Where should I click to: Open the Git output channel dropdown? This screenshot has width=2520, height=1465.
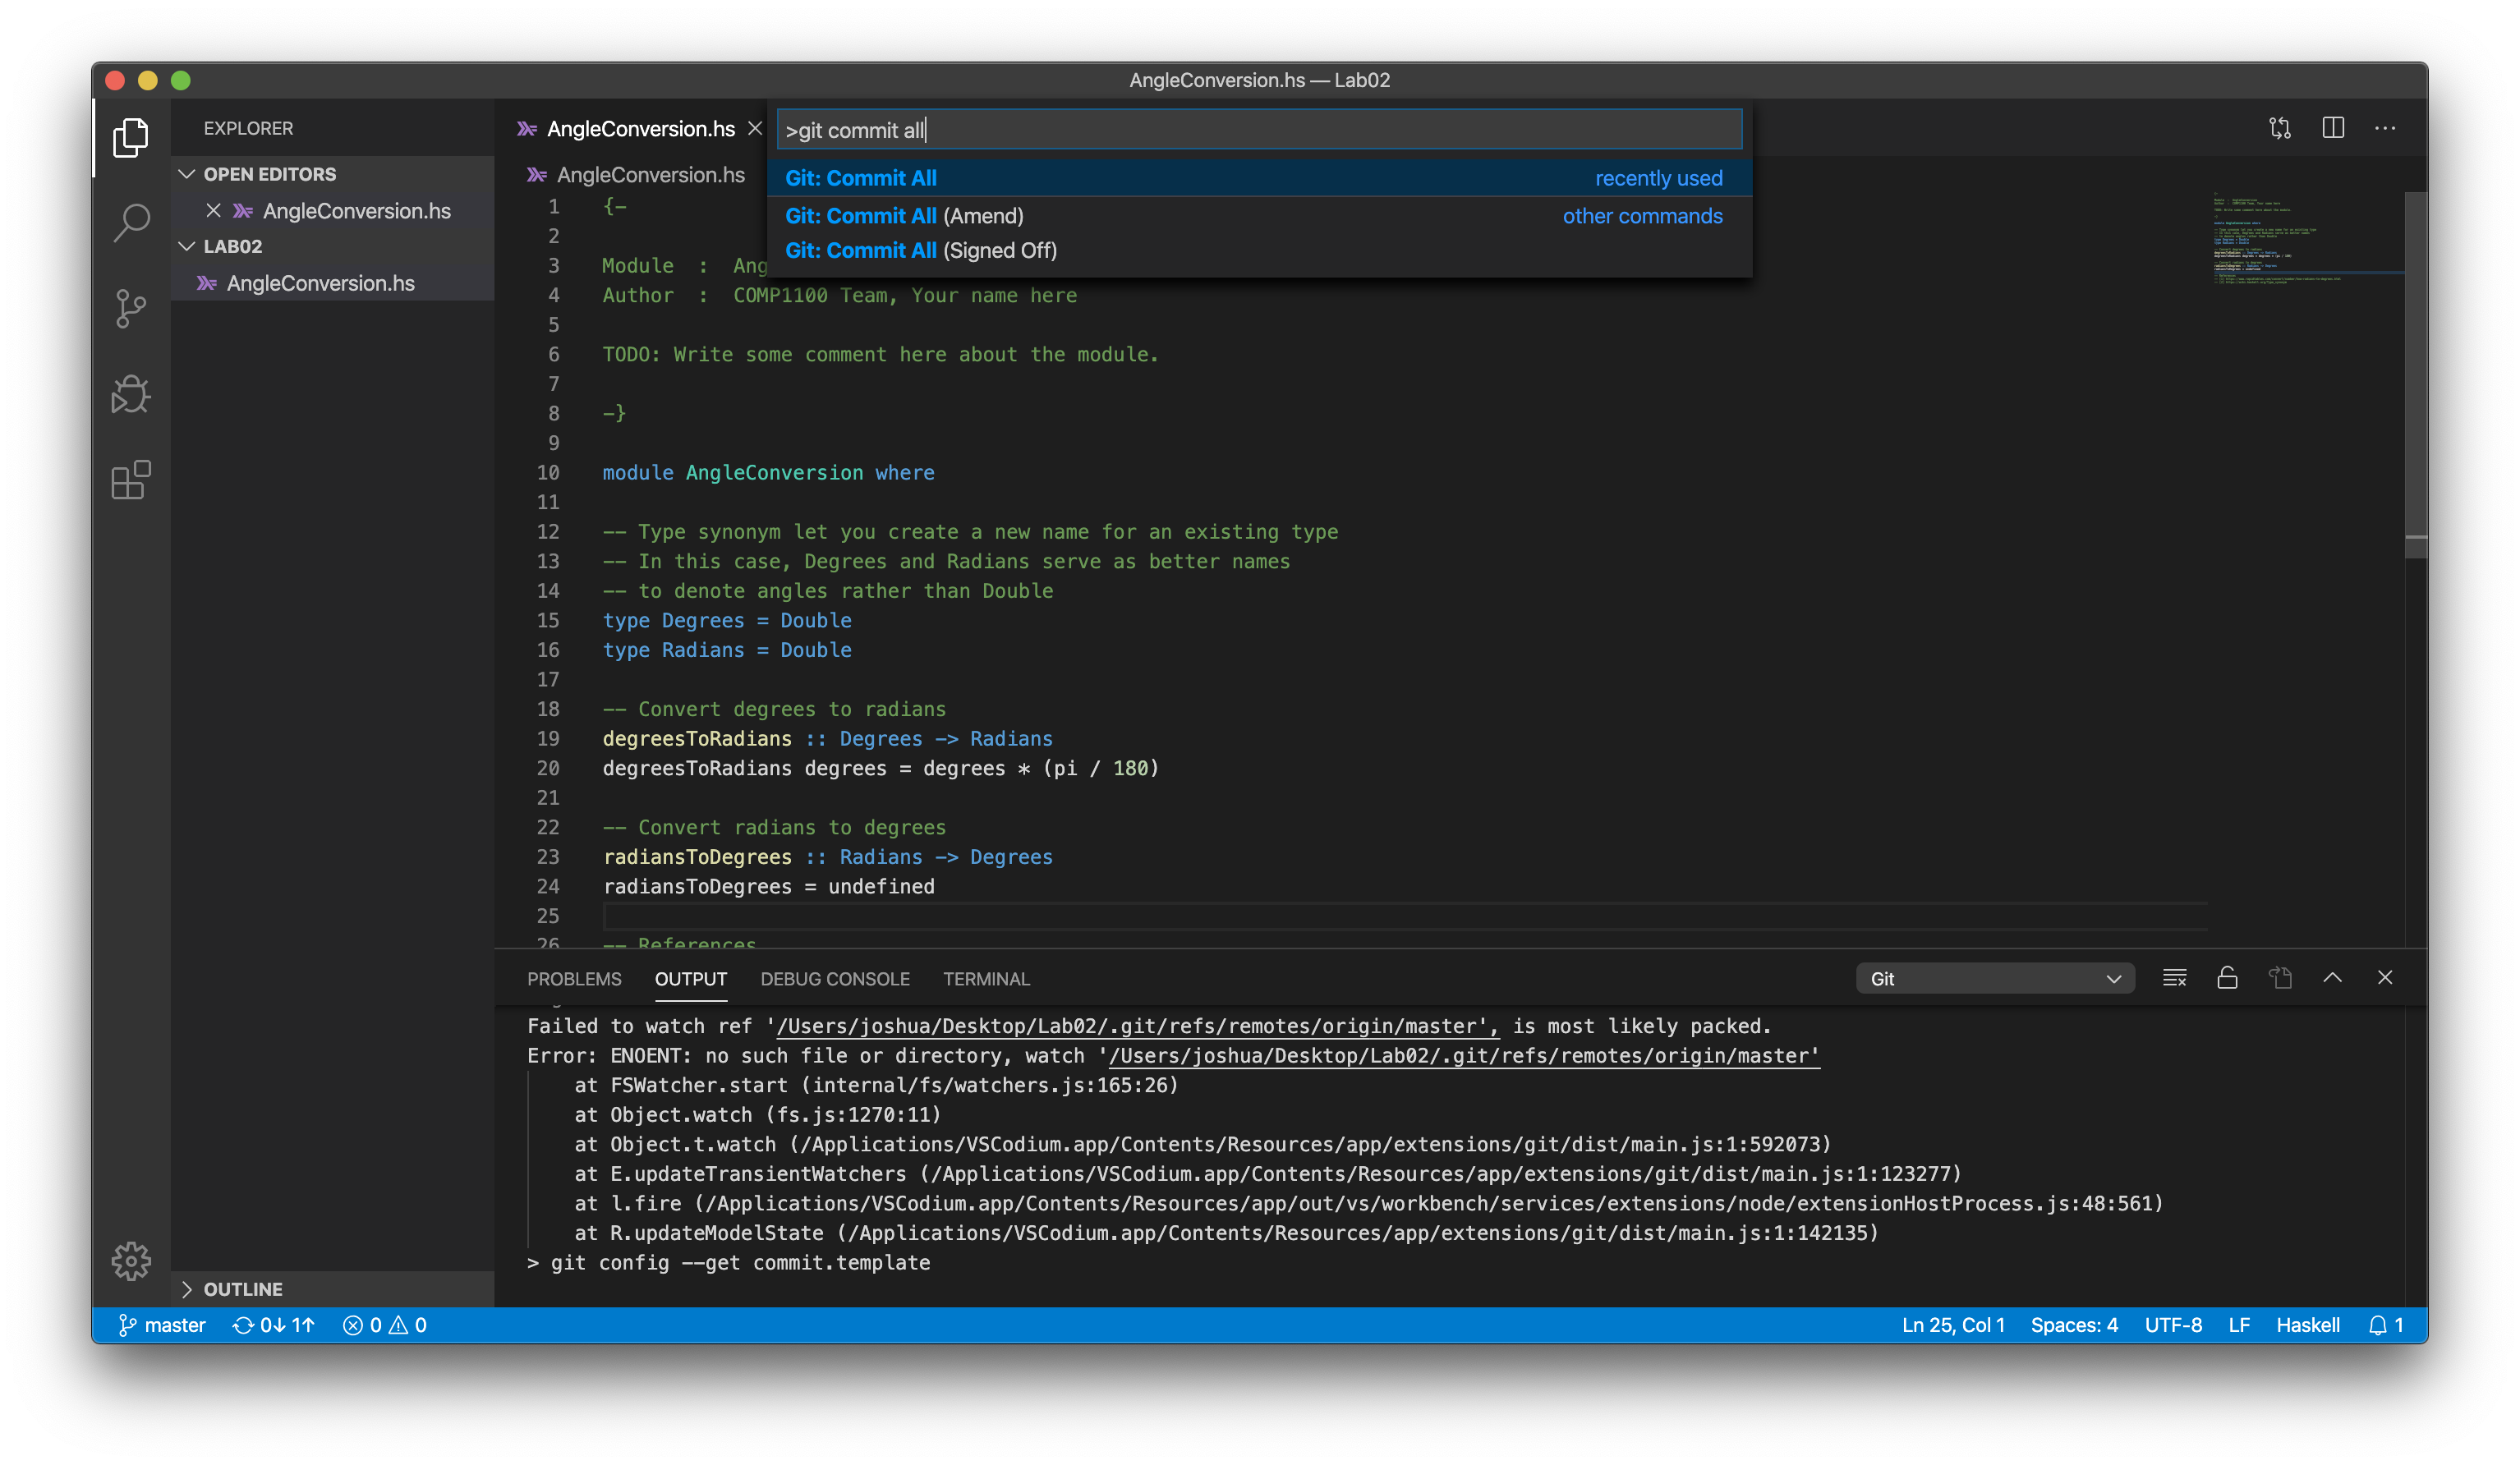coord(1996,978)
